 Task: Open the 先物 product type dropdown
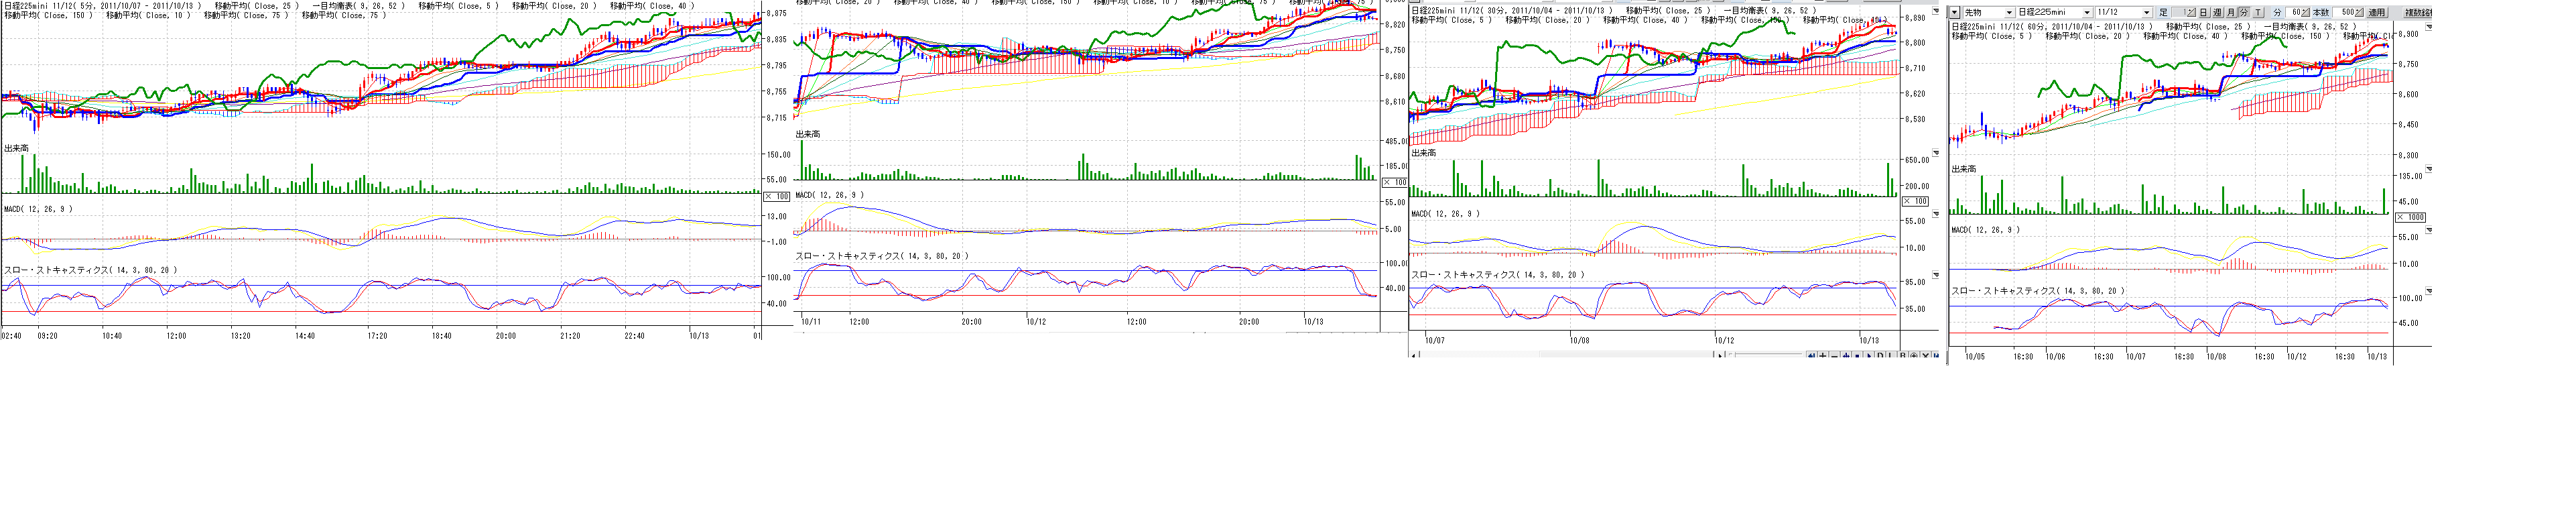(2009, 13)
